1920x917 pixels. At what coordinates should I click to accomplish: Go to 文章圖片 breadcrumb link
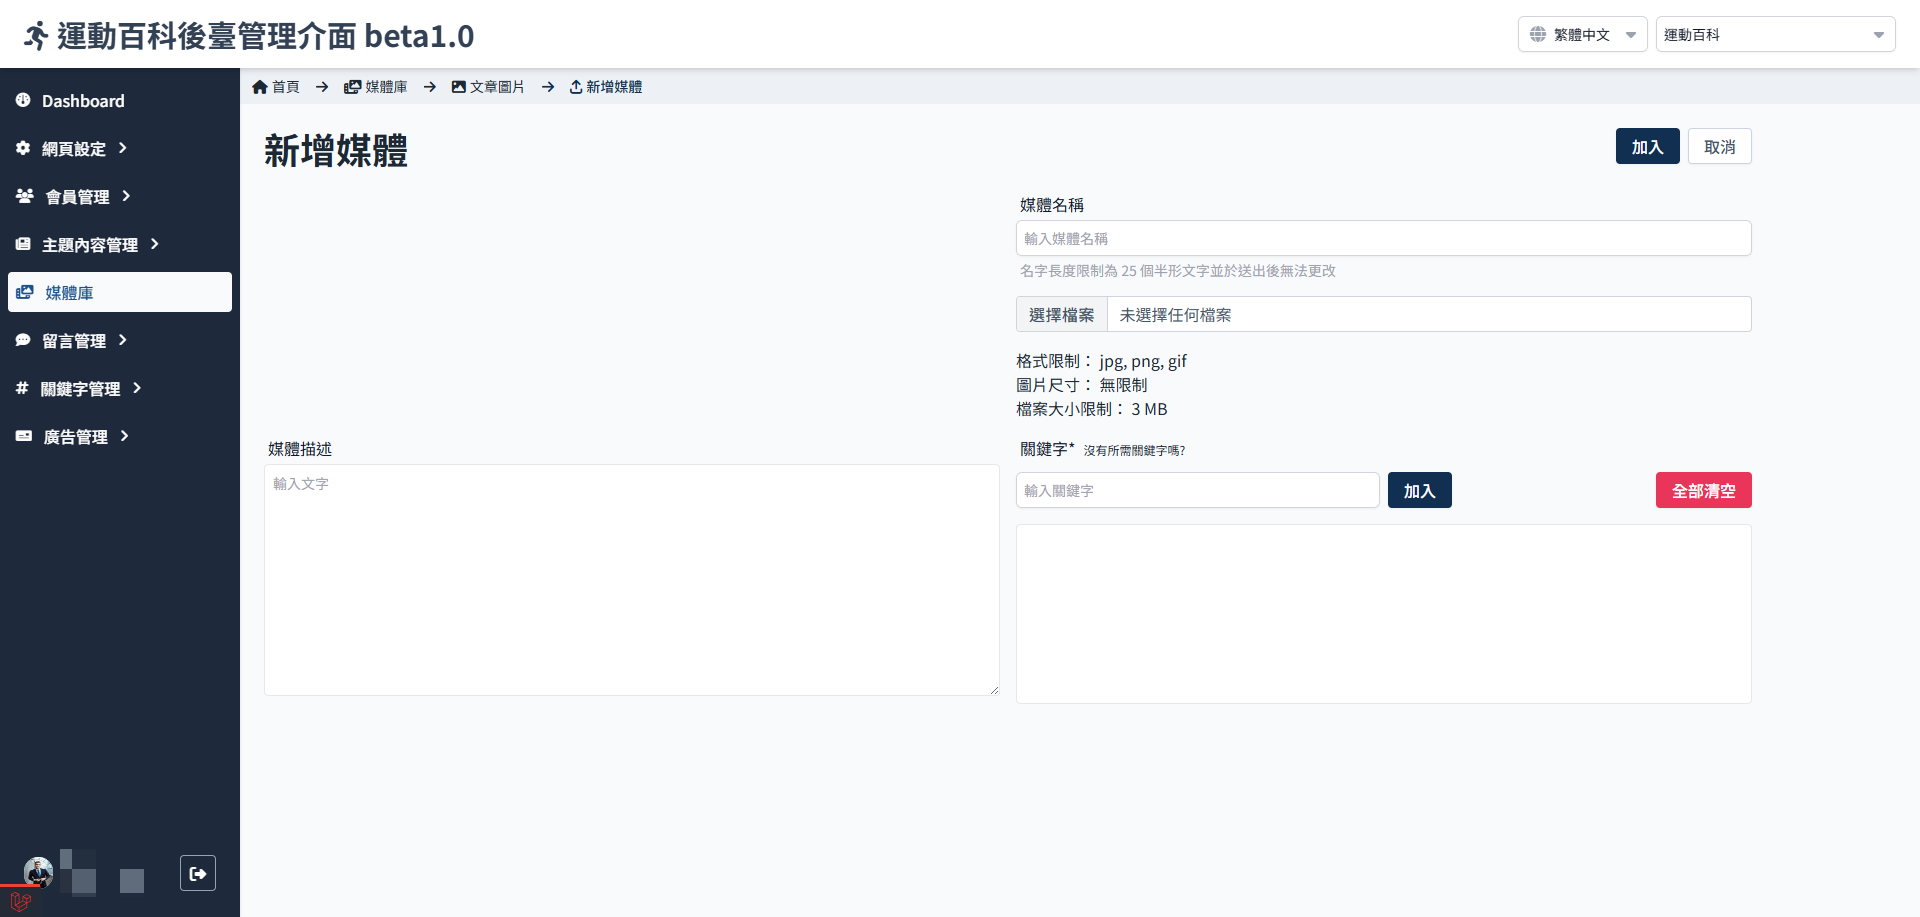tap(497, 87)
